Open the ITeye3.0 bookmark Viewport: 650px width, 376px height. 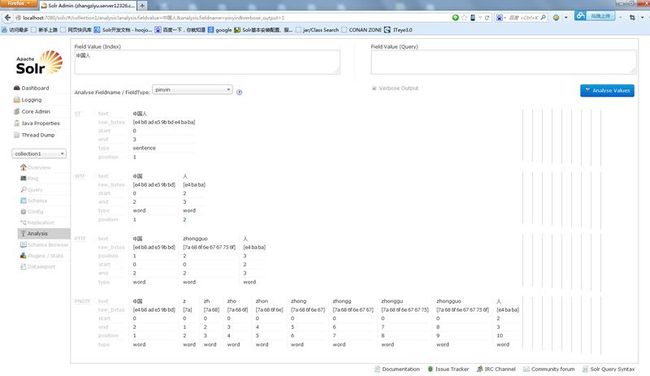tap(398, 30)
